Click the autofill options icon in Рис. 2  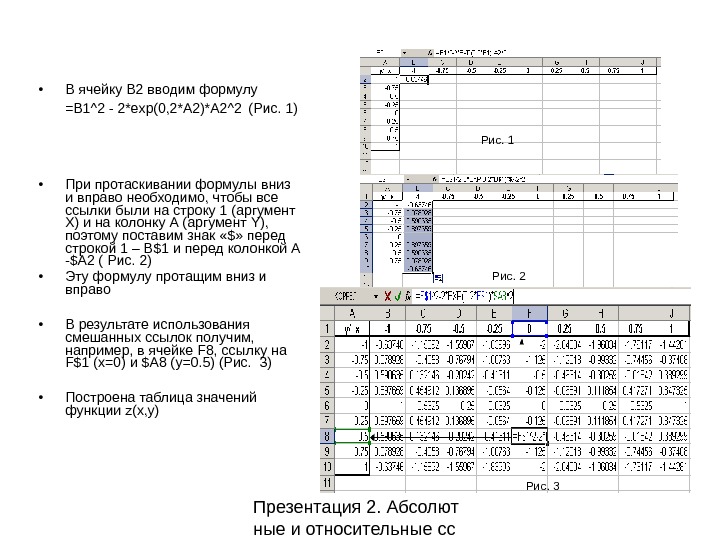click(438, 277)
